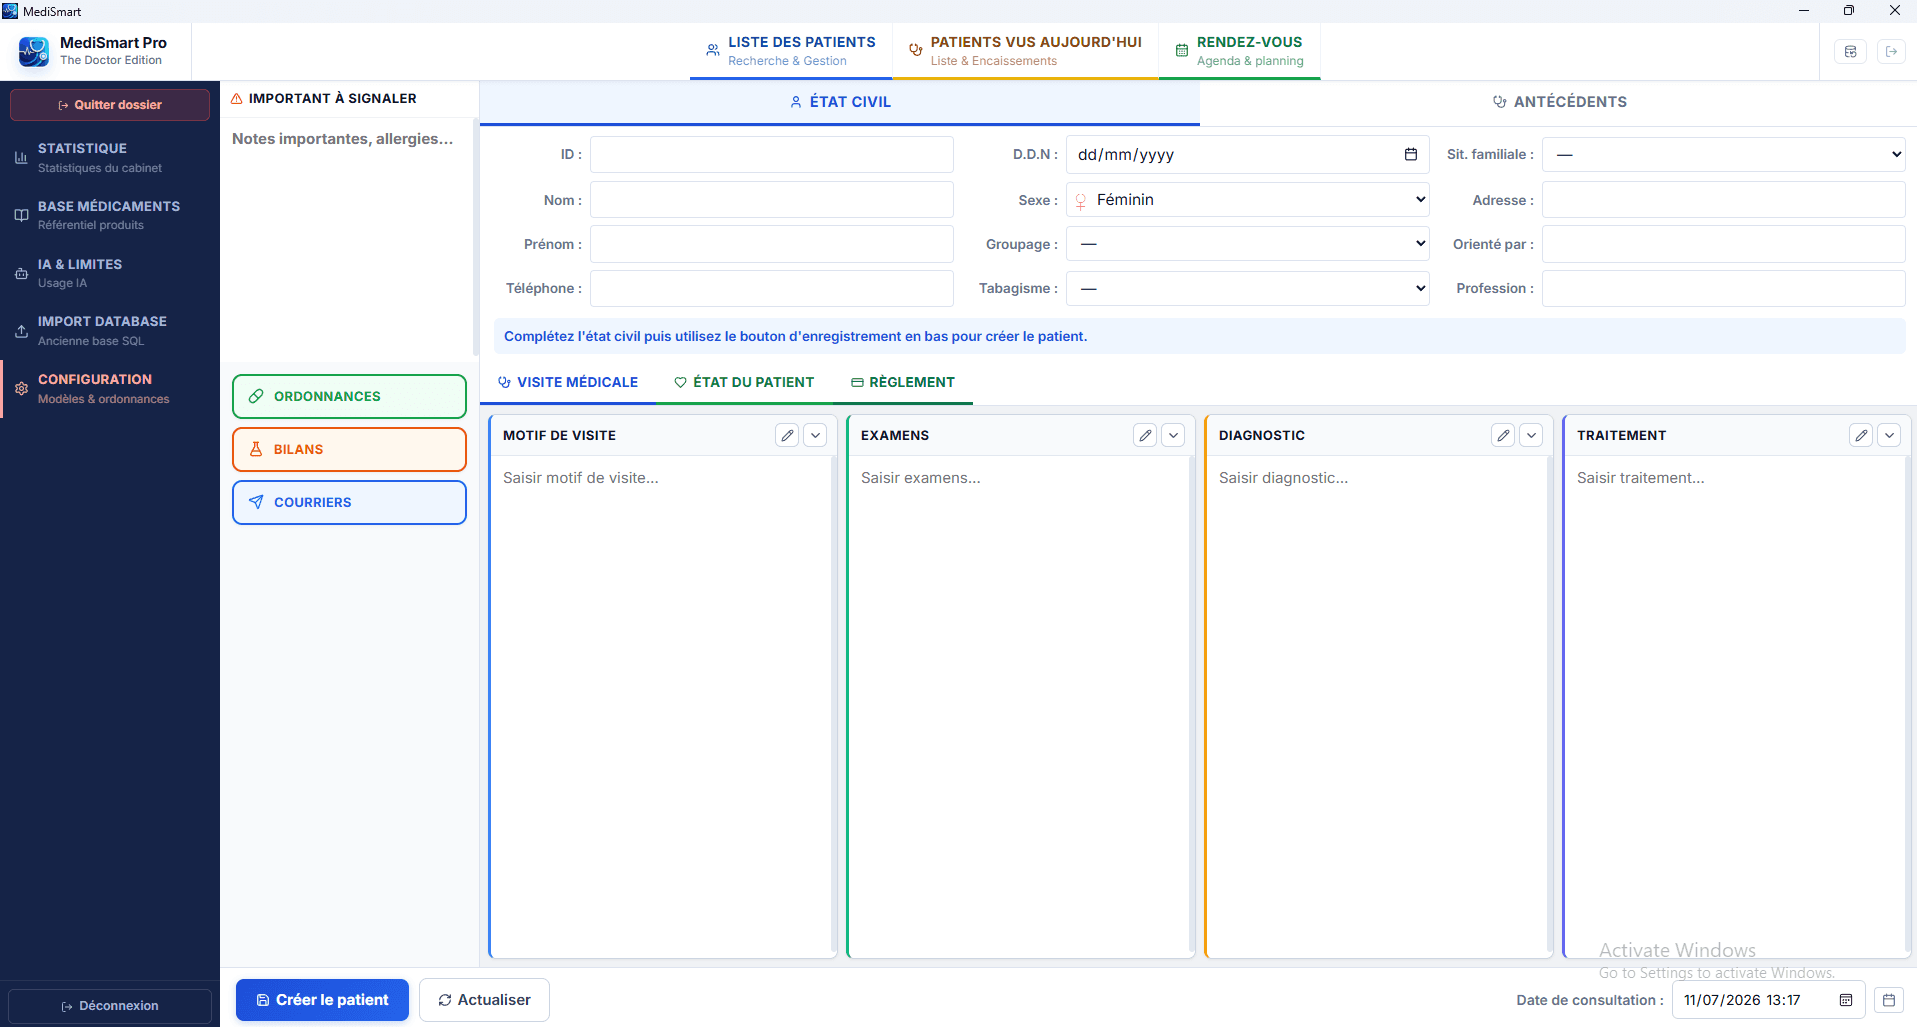Open the Sexe dropdown
This screenshot has width=1917, height=1027.
pyautogui.click(x=1247, y=200)
